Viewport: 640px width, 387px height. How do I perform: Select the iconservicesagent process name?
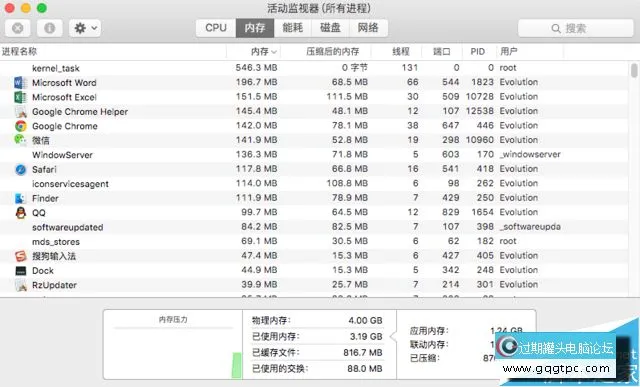(70, 184)
